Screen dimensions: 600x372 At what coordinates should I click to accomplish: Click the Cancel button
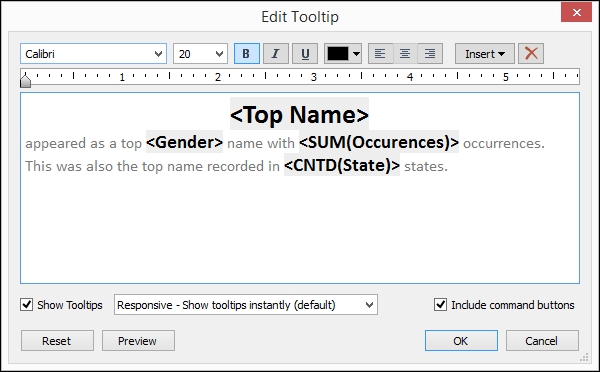542,341
